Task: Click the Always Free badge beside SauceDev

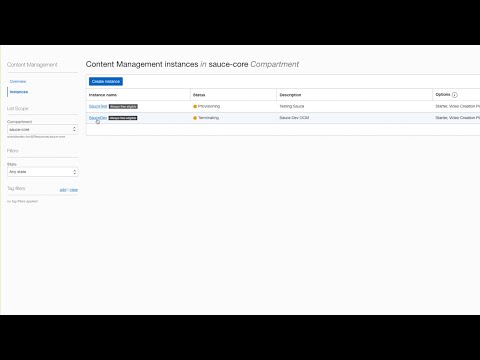Action: coord(123,118)
